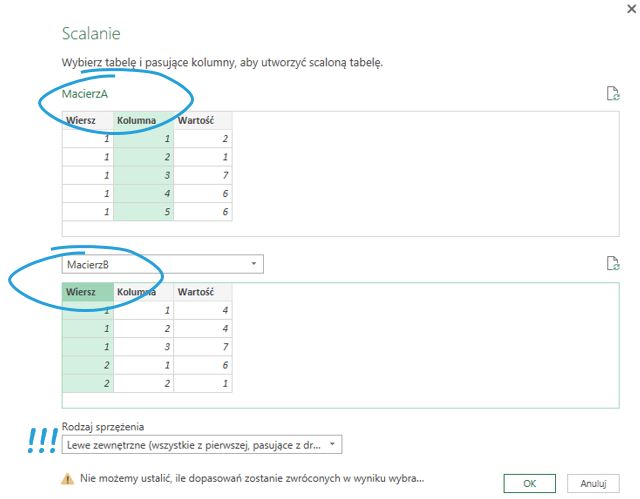Click the Wartość cell containing 2 in MacierzA
The width and height of the screenshot is (640, 499).
coord(203,140)
